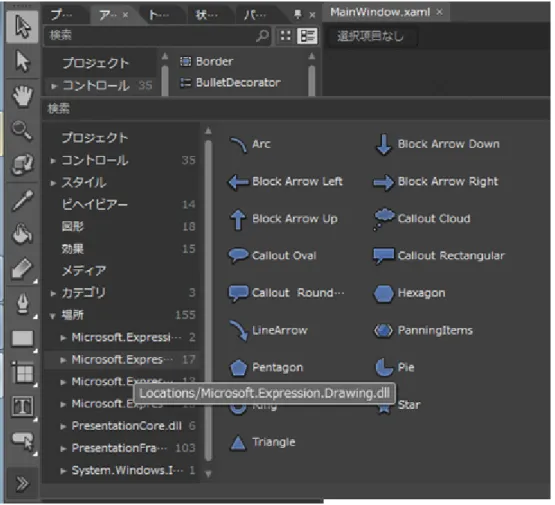Expand the スタイル category
The image size is (555, 505).
pos(53,183)
